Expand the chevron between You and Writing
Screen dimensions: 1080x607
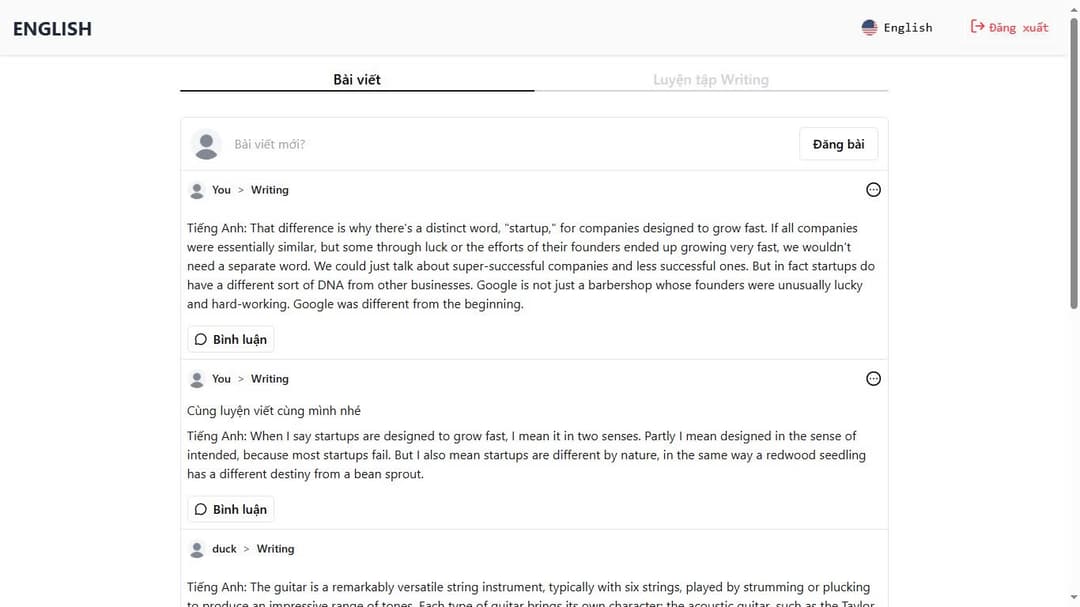click(x=240, y=189)
